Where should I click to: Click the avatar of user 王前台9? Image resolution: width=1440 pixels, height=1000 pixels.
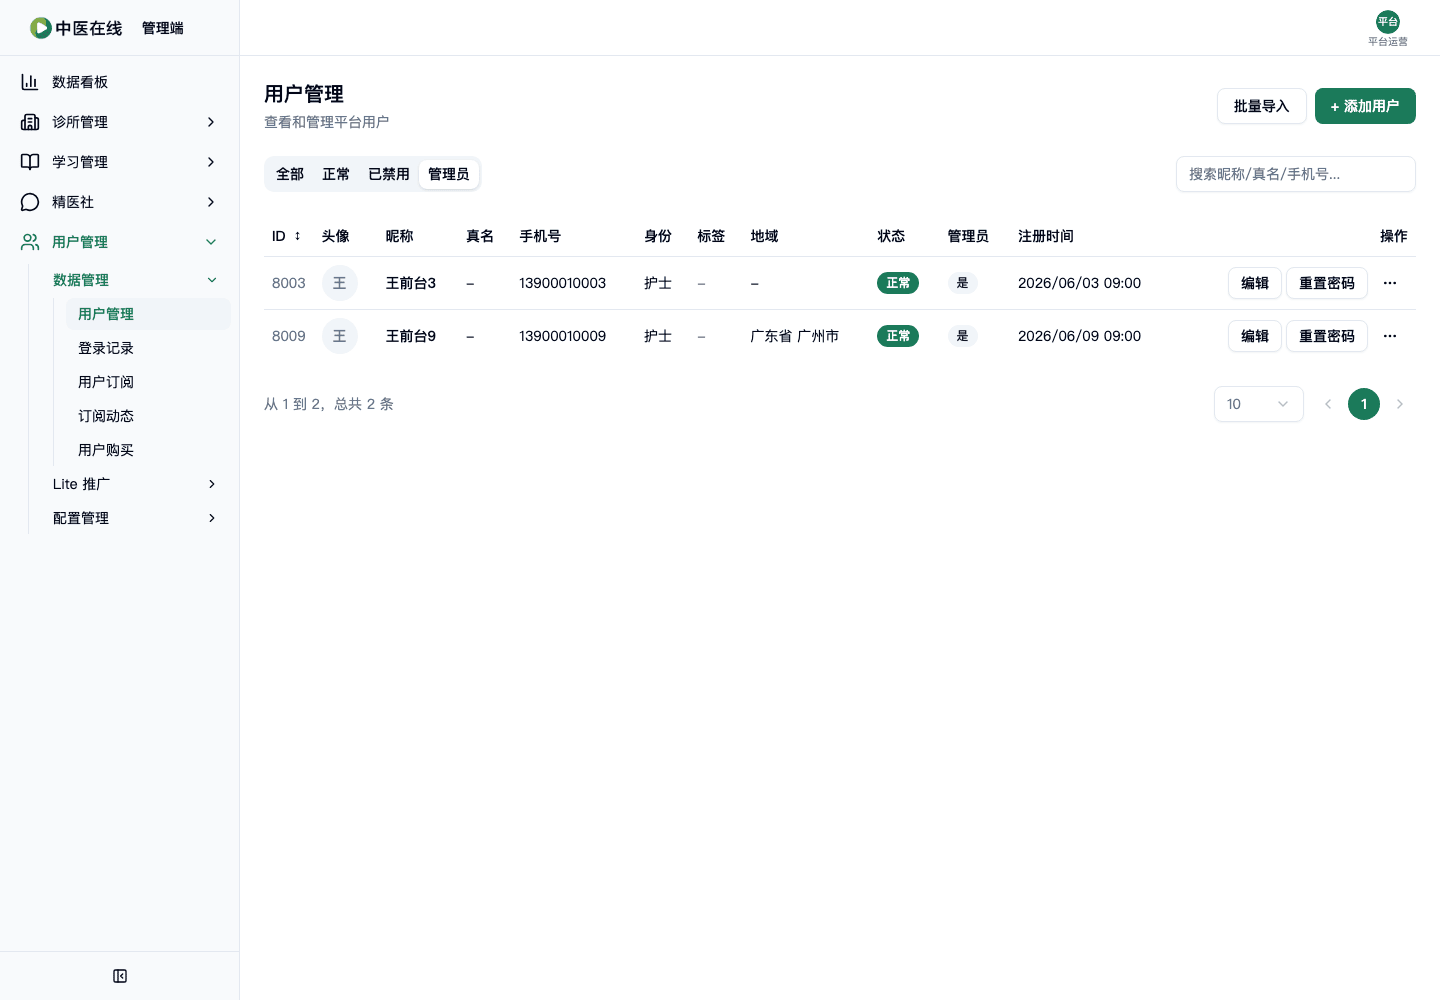340,336
